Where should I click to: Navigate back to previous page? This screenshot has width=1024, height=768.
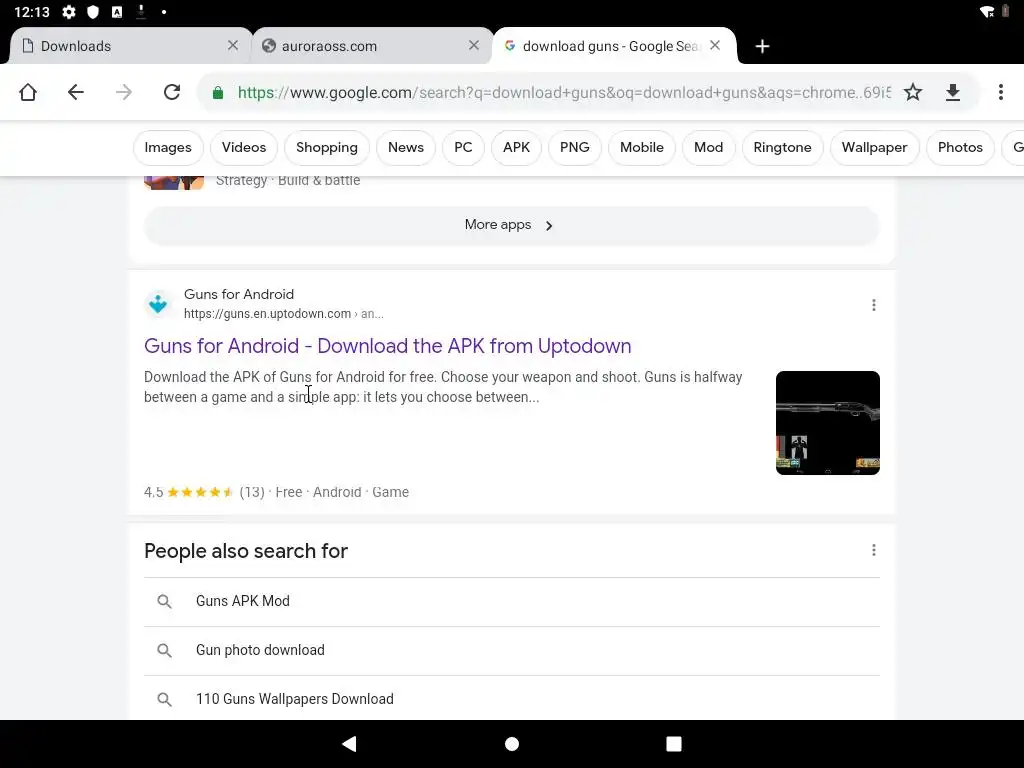pyautogui.click(x=76, y=92)
